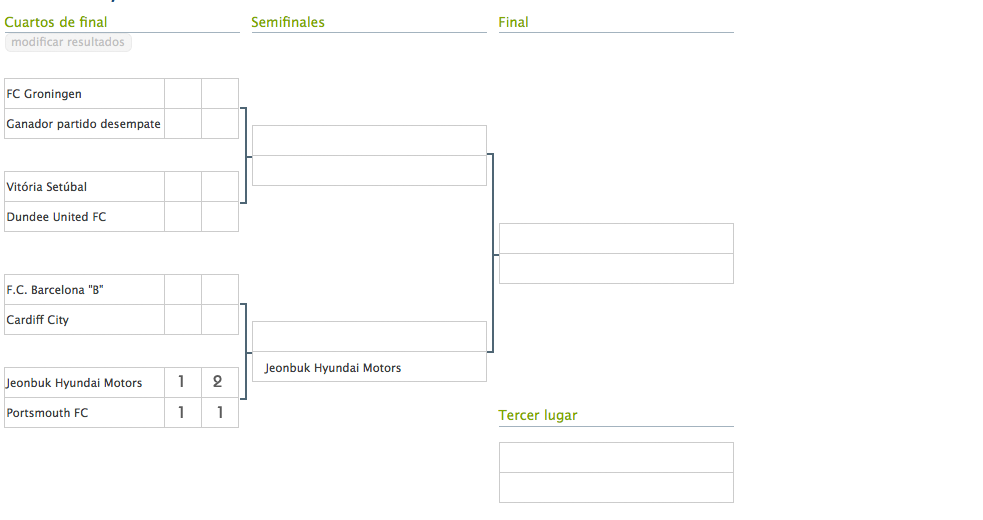The height and width of the screenshot is (520, 983).
Task: Click Cardiff City's second empty score box
Action: coord(220,320)
